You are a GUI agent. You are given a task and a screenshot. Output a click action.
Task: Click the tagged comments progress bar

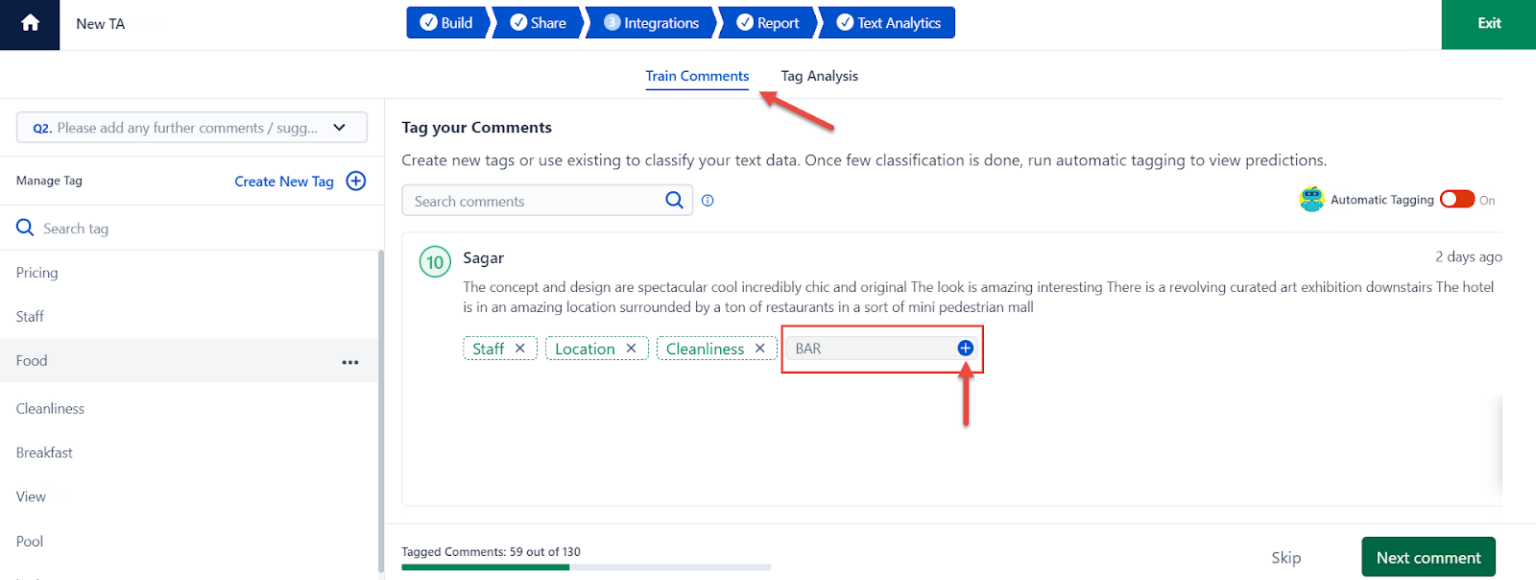point(586,567)
